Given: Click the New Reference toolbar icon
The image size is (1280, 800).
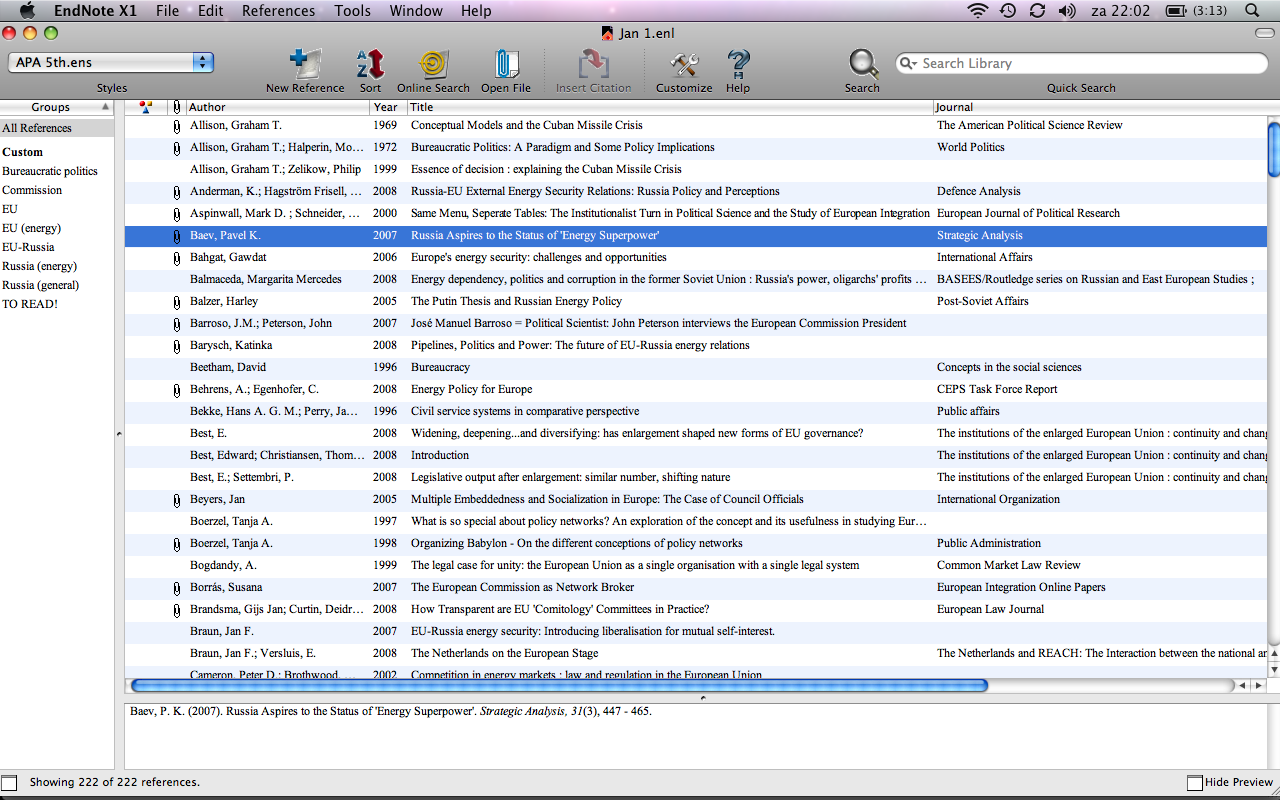Looking at the screenshot, I should point(305,65).
